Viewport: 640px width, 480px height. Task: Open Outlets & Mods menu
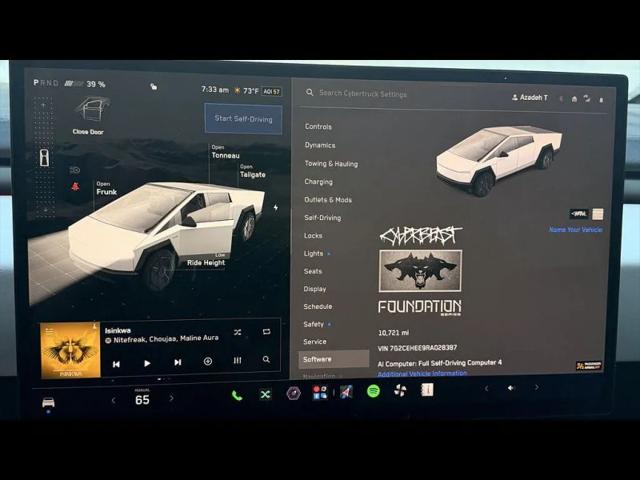click(x=328, y=200)
